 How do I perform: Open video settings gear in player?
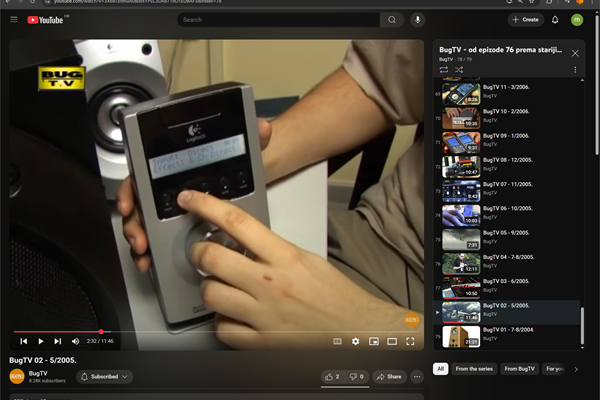point(355,341)
